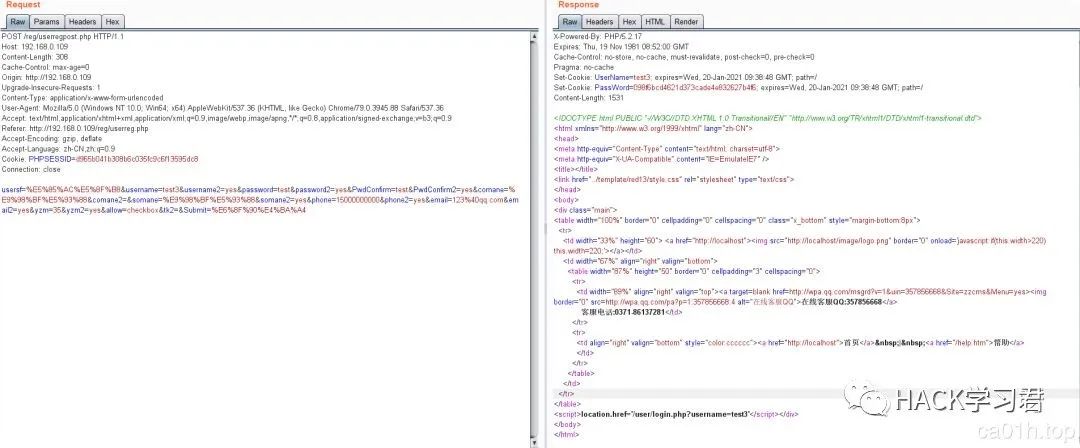The image size is (1080, 448).
Task: Click the DOCTYPE declaration line in response
Action: tap(768, 119)
